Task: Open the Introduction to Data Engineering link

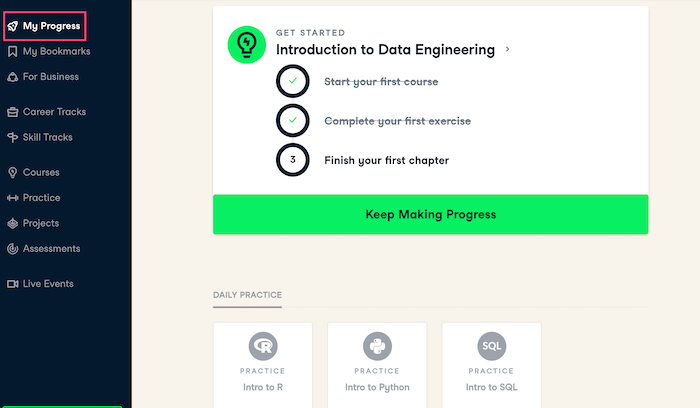Action: tap(385, 50)
